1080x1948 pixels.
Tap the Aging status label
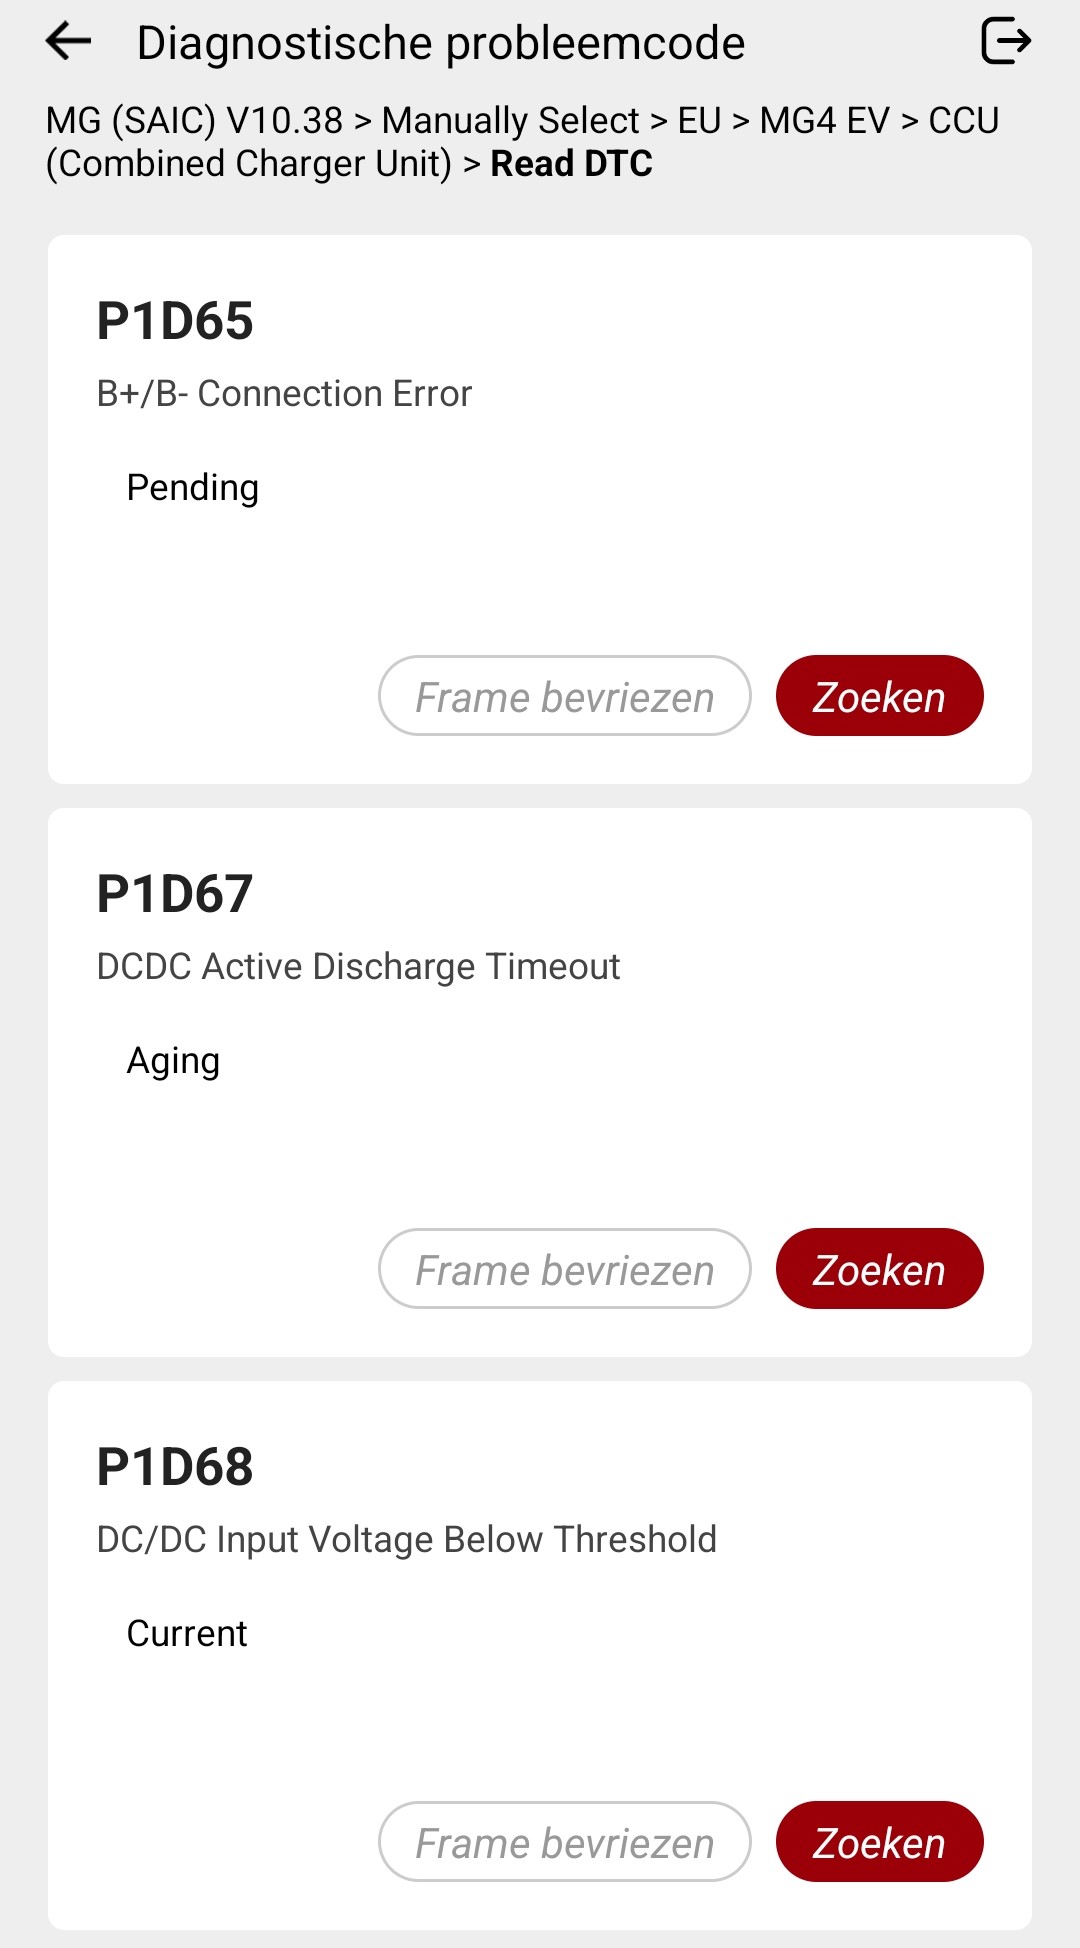click(x=173, y=1061)
